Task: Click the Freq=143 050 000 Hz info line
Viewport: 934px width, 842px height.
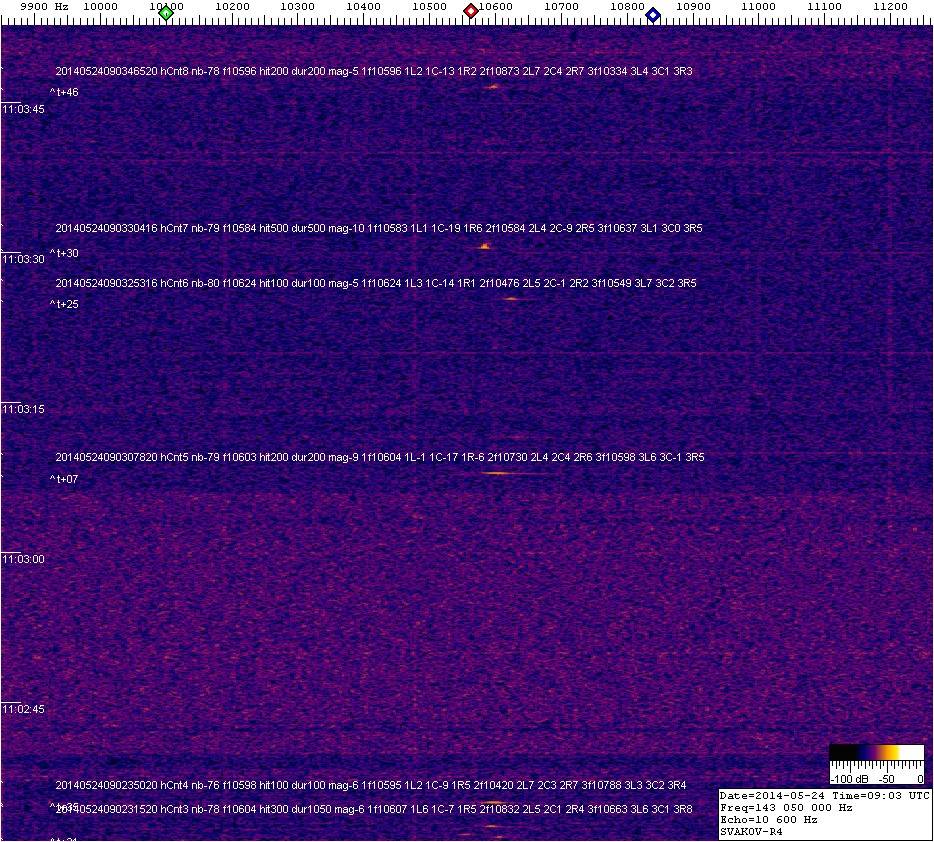Action: pyautogui.click(x=786, y=807)
